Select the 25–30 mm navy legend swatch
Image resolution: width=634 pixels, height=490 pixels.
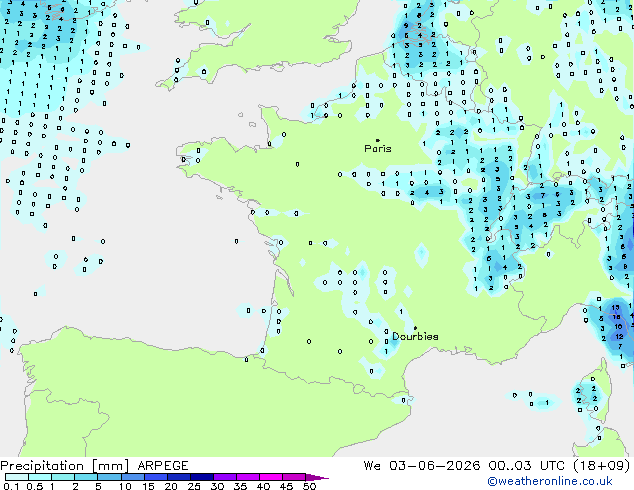pos(202,477)
